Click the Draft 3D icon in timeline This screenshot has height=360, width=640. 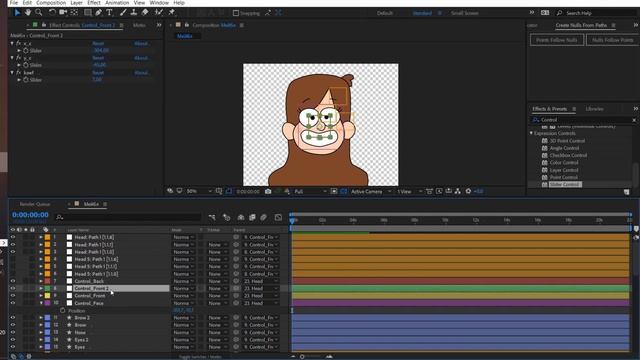tap(227, 218)
